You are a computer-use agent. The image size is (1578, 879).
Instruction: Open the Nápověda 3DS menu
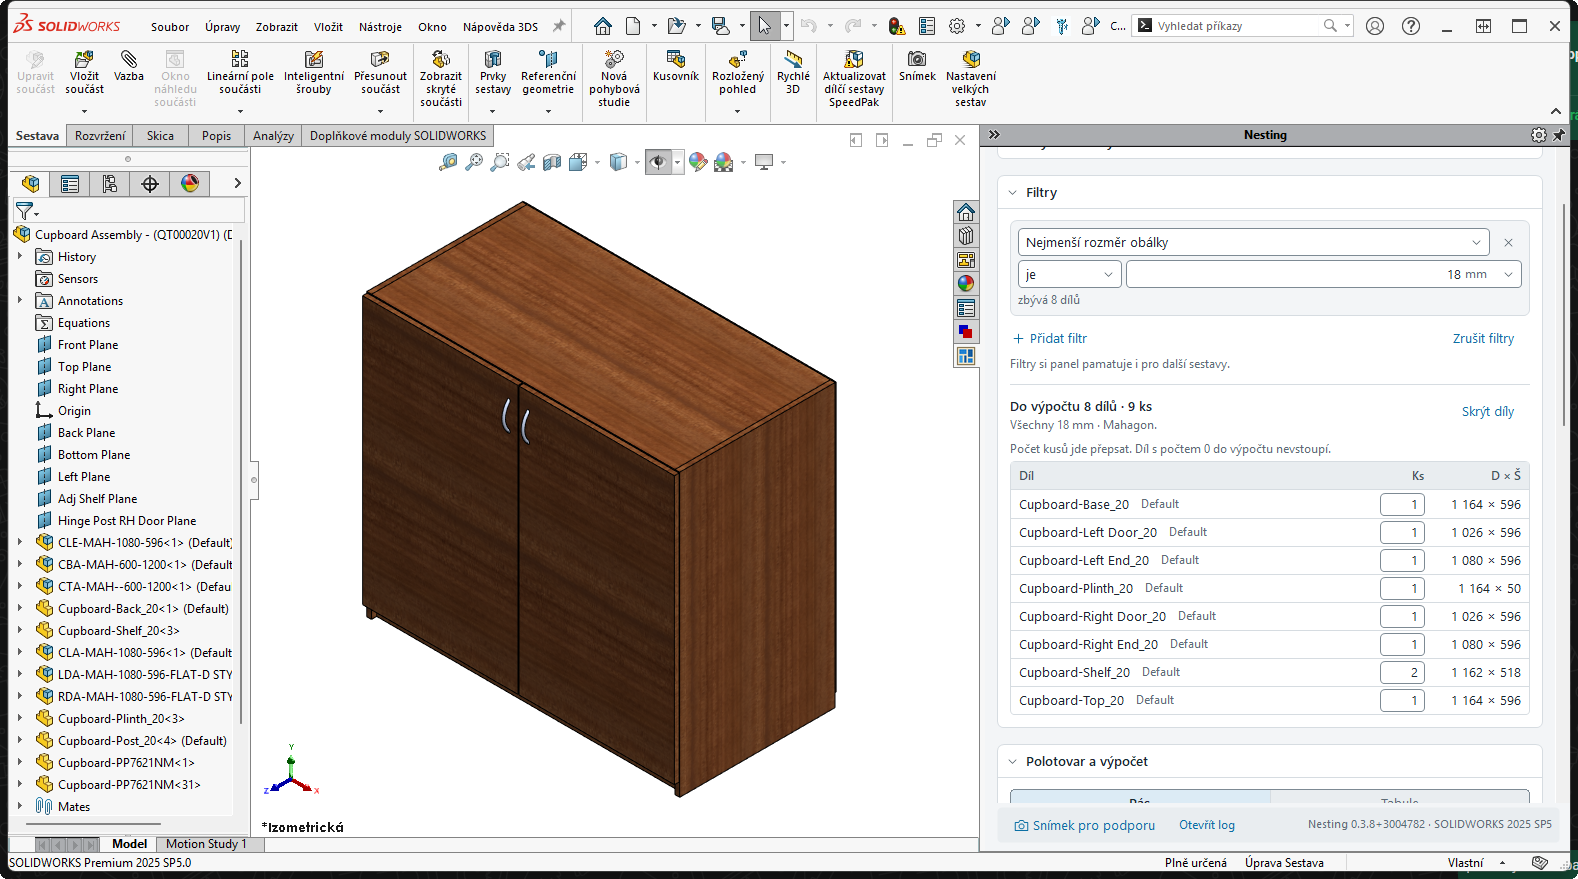[x=500, y=27]
